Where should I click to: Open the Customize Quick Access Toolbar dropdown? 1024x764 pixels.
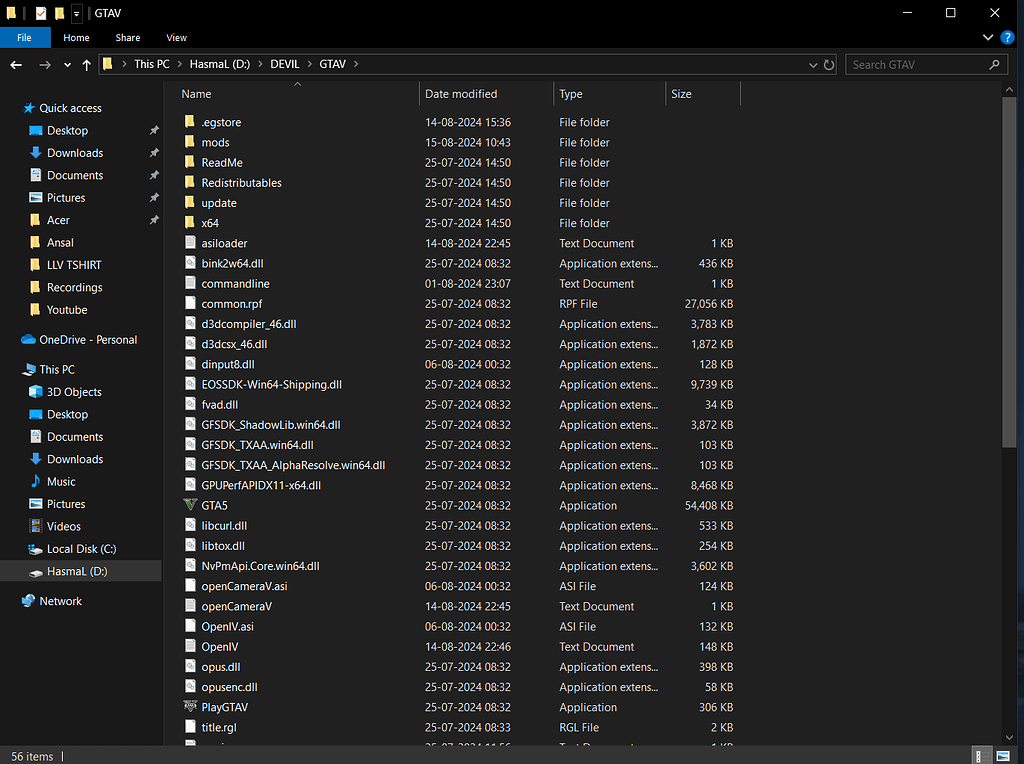point(77,13)
